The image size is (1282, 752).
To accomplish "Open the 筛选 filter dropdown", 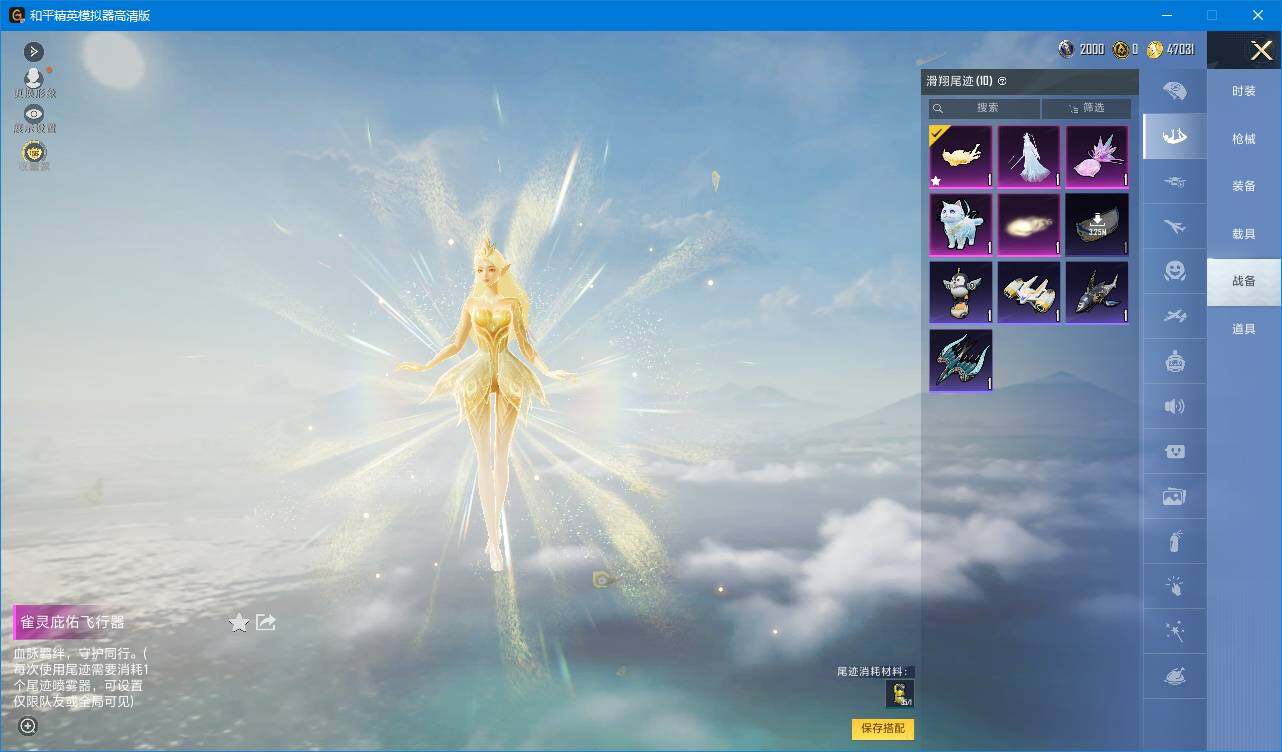I will 1087,108.
